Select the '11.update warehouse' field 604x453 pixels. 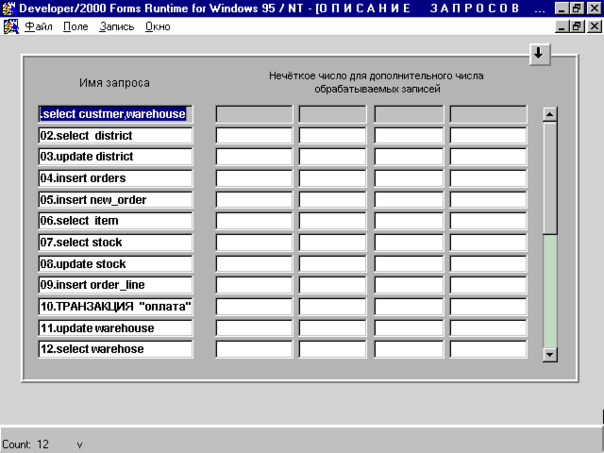point(116,328)
